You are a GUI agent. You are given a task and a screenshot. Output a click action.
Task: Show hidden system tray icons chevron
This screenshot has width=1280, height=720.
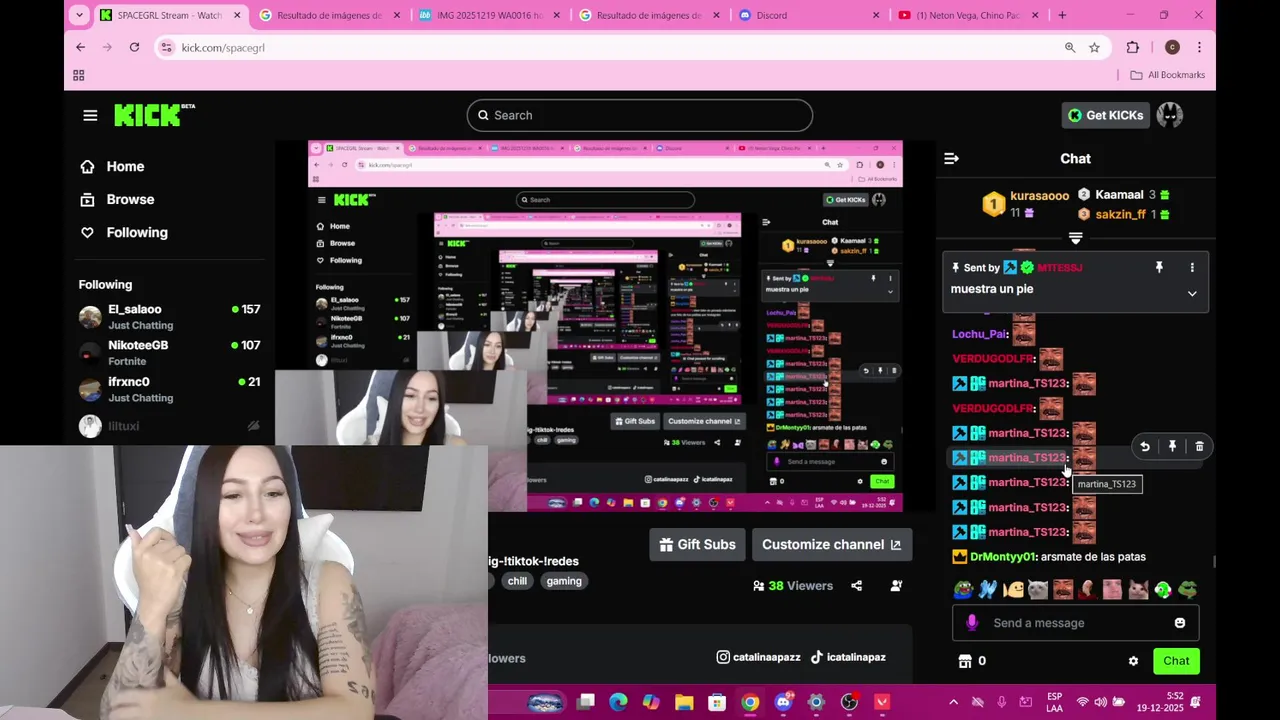pos(953,702)
